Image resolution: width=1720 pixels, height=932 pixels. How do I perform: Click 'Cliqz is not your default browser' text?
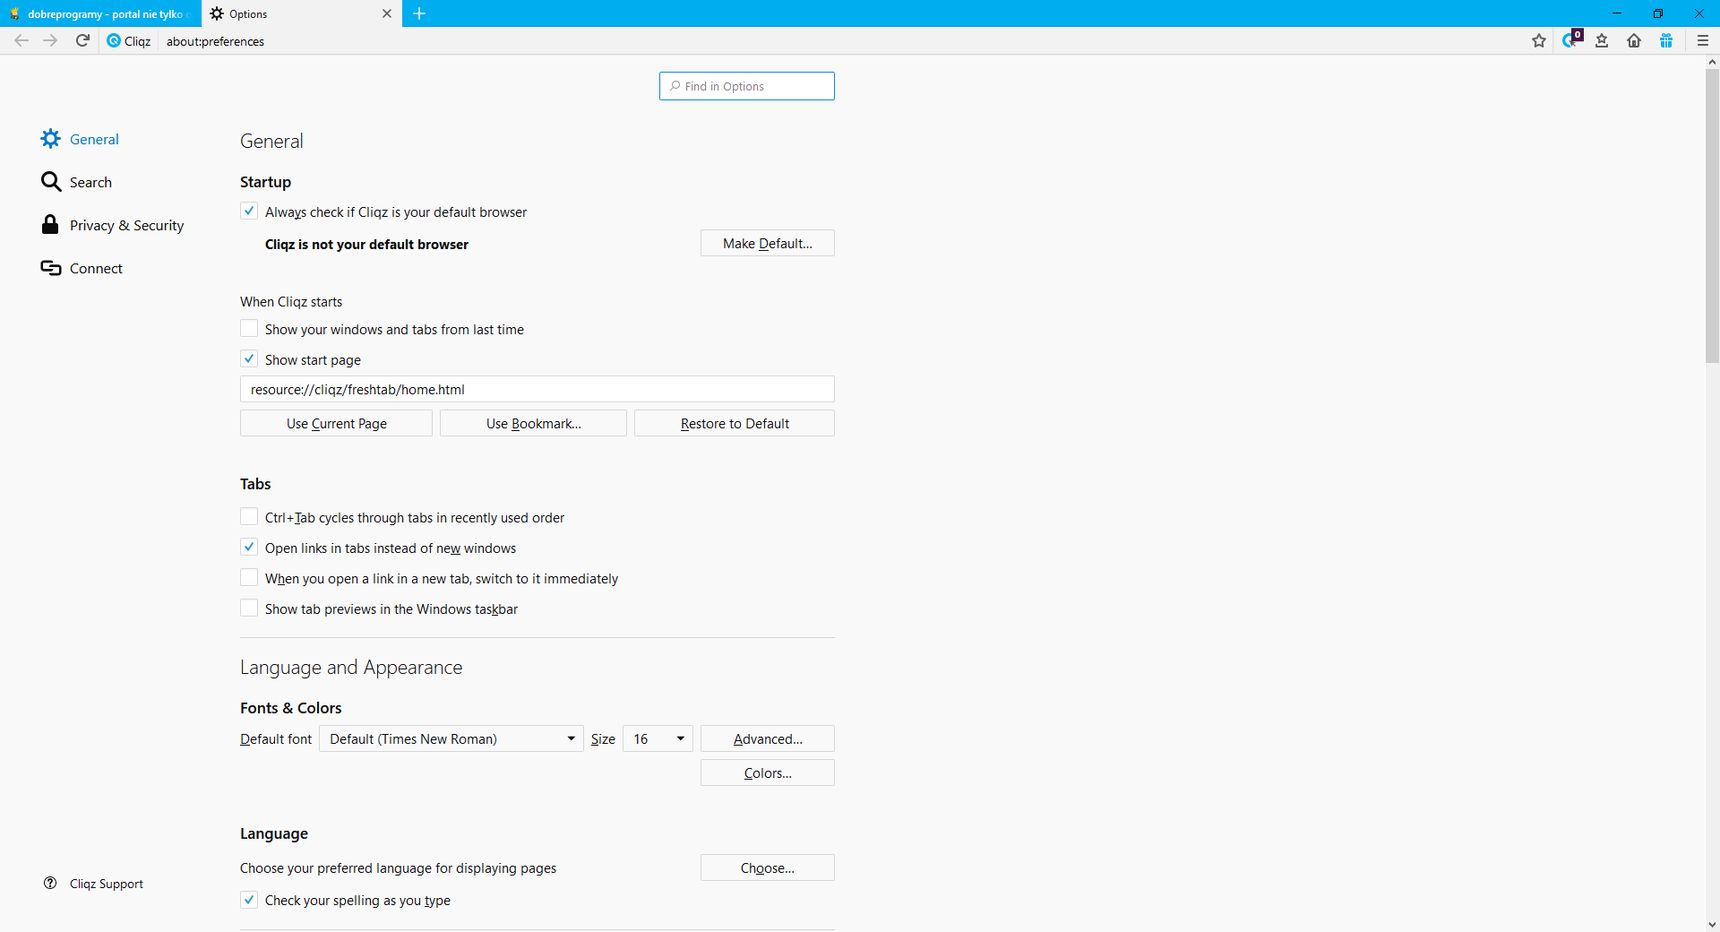tap(366, 244)
